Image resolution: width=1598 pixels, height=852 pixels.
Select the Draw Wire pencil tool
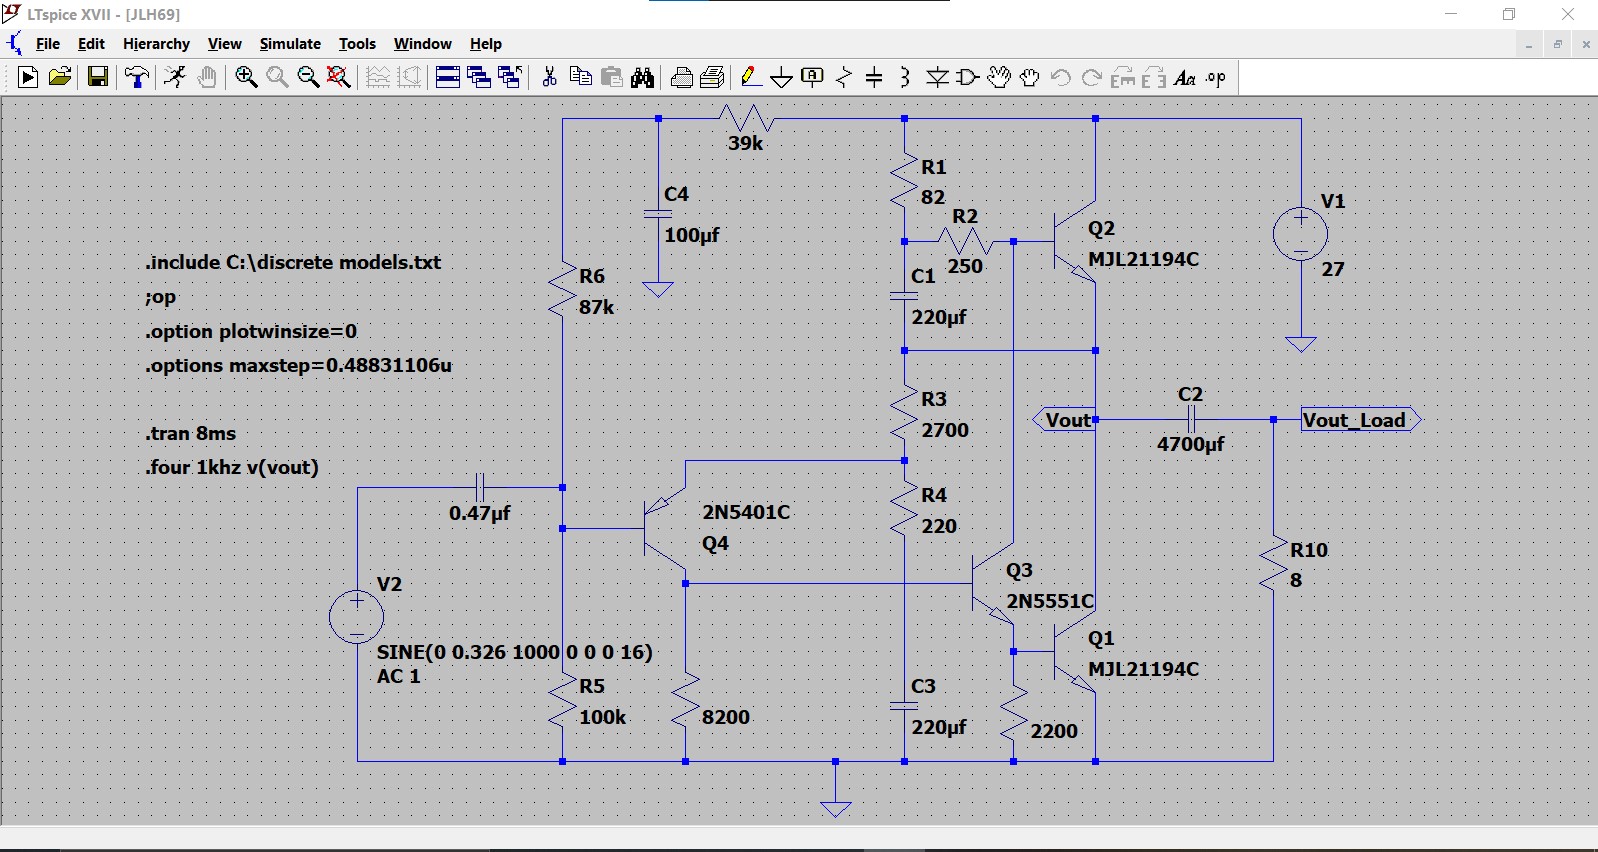[x=751, y=77]
